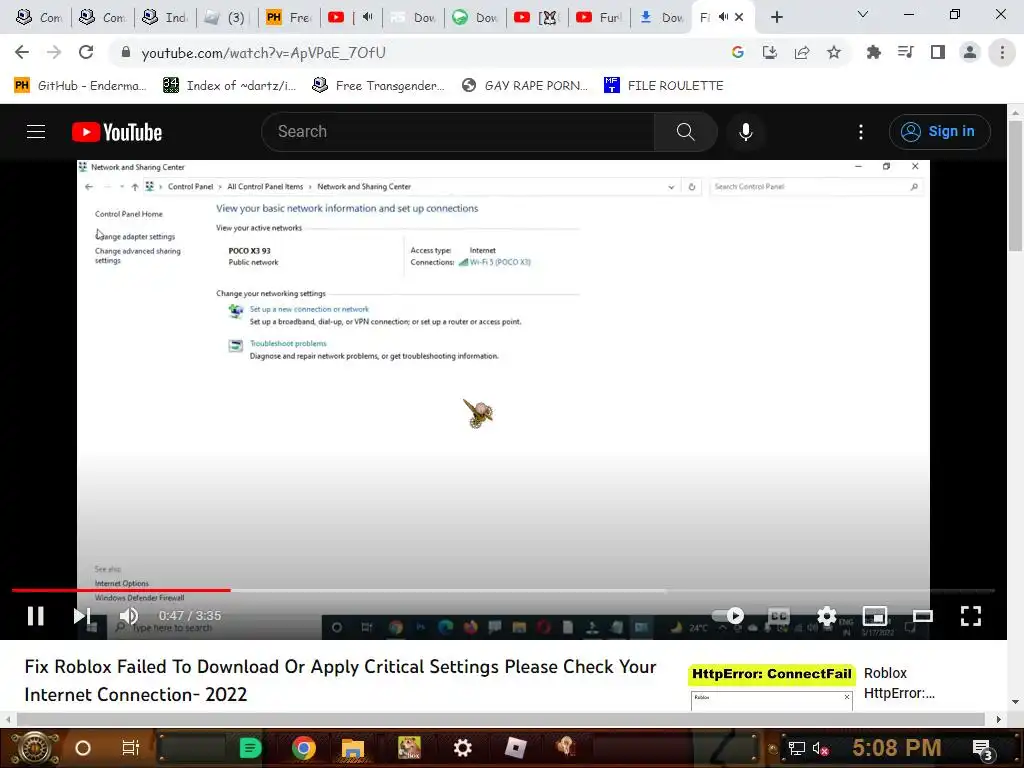The image size is (1024, 768).
Task: Click the Sign in button
Action: point(939,132)
